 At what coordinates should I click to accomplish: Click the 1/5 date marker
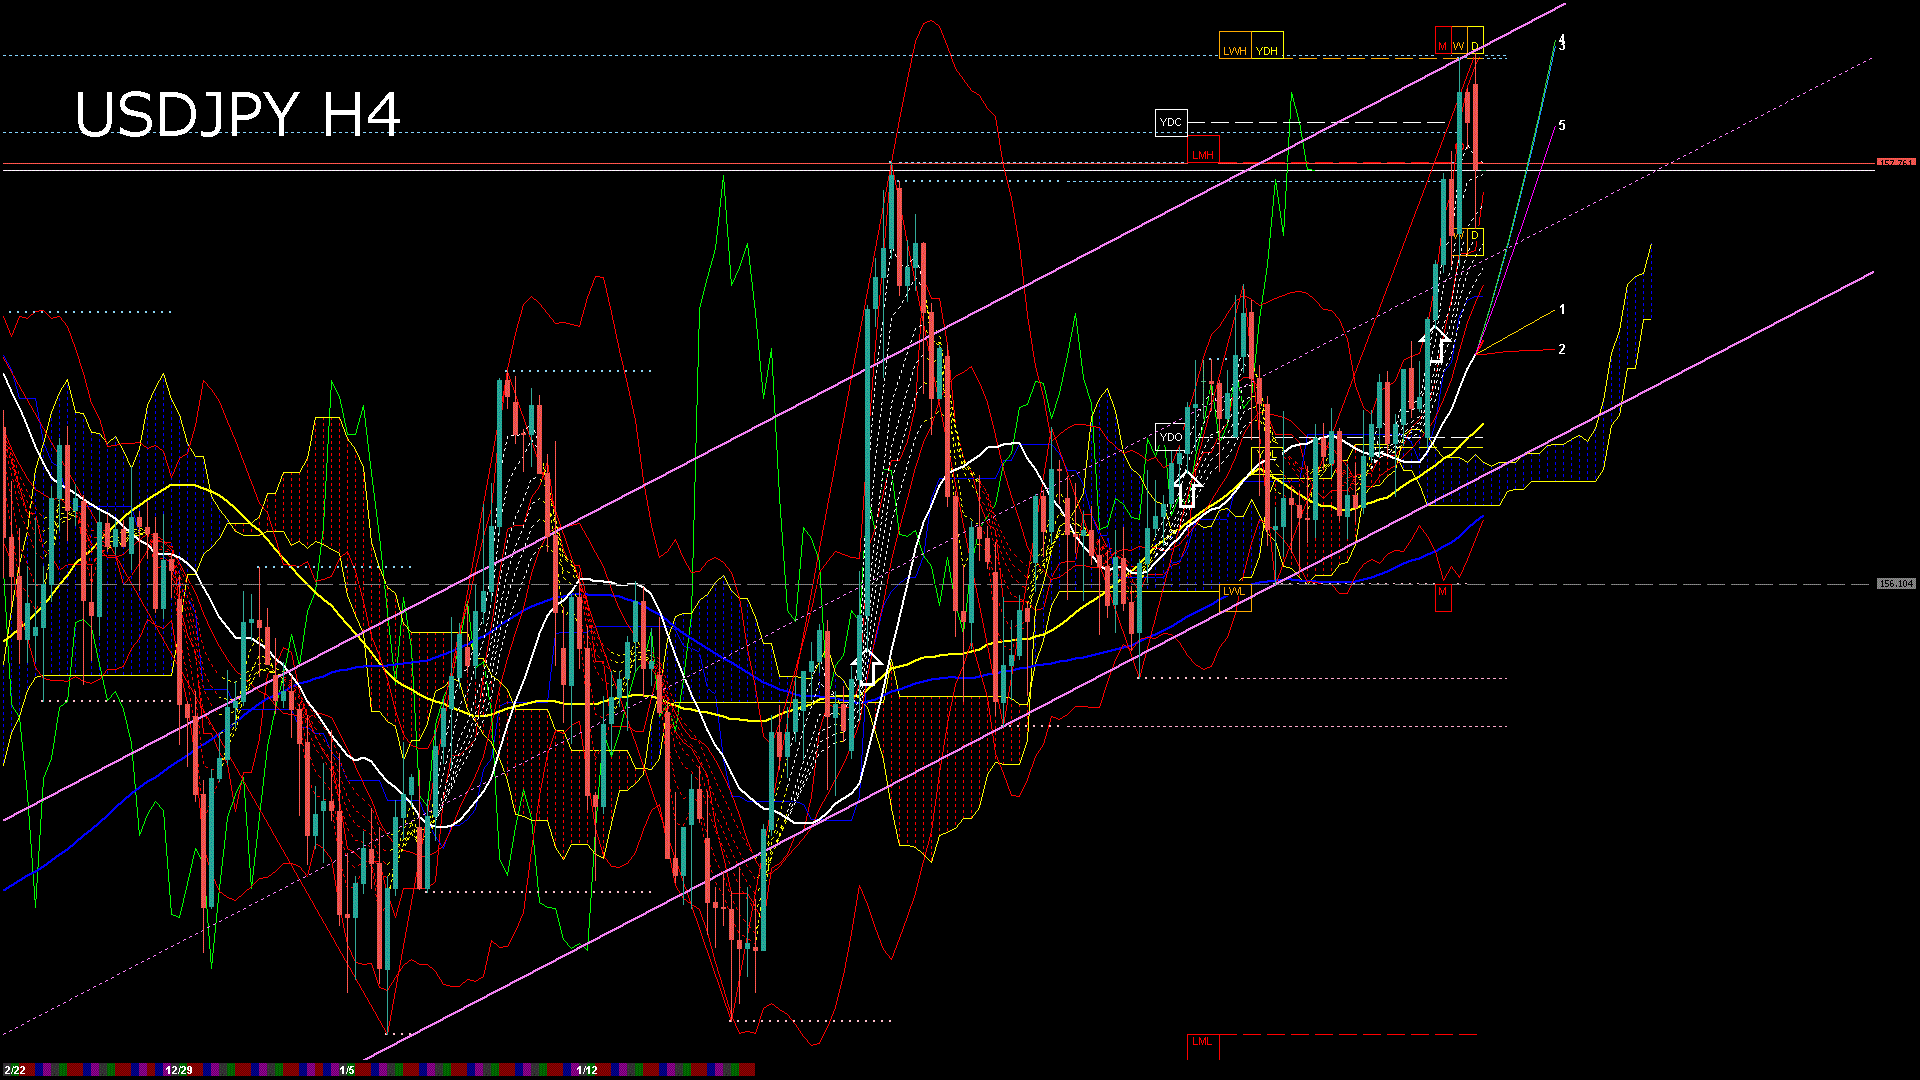tap(347, 1070)
